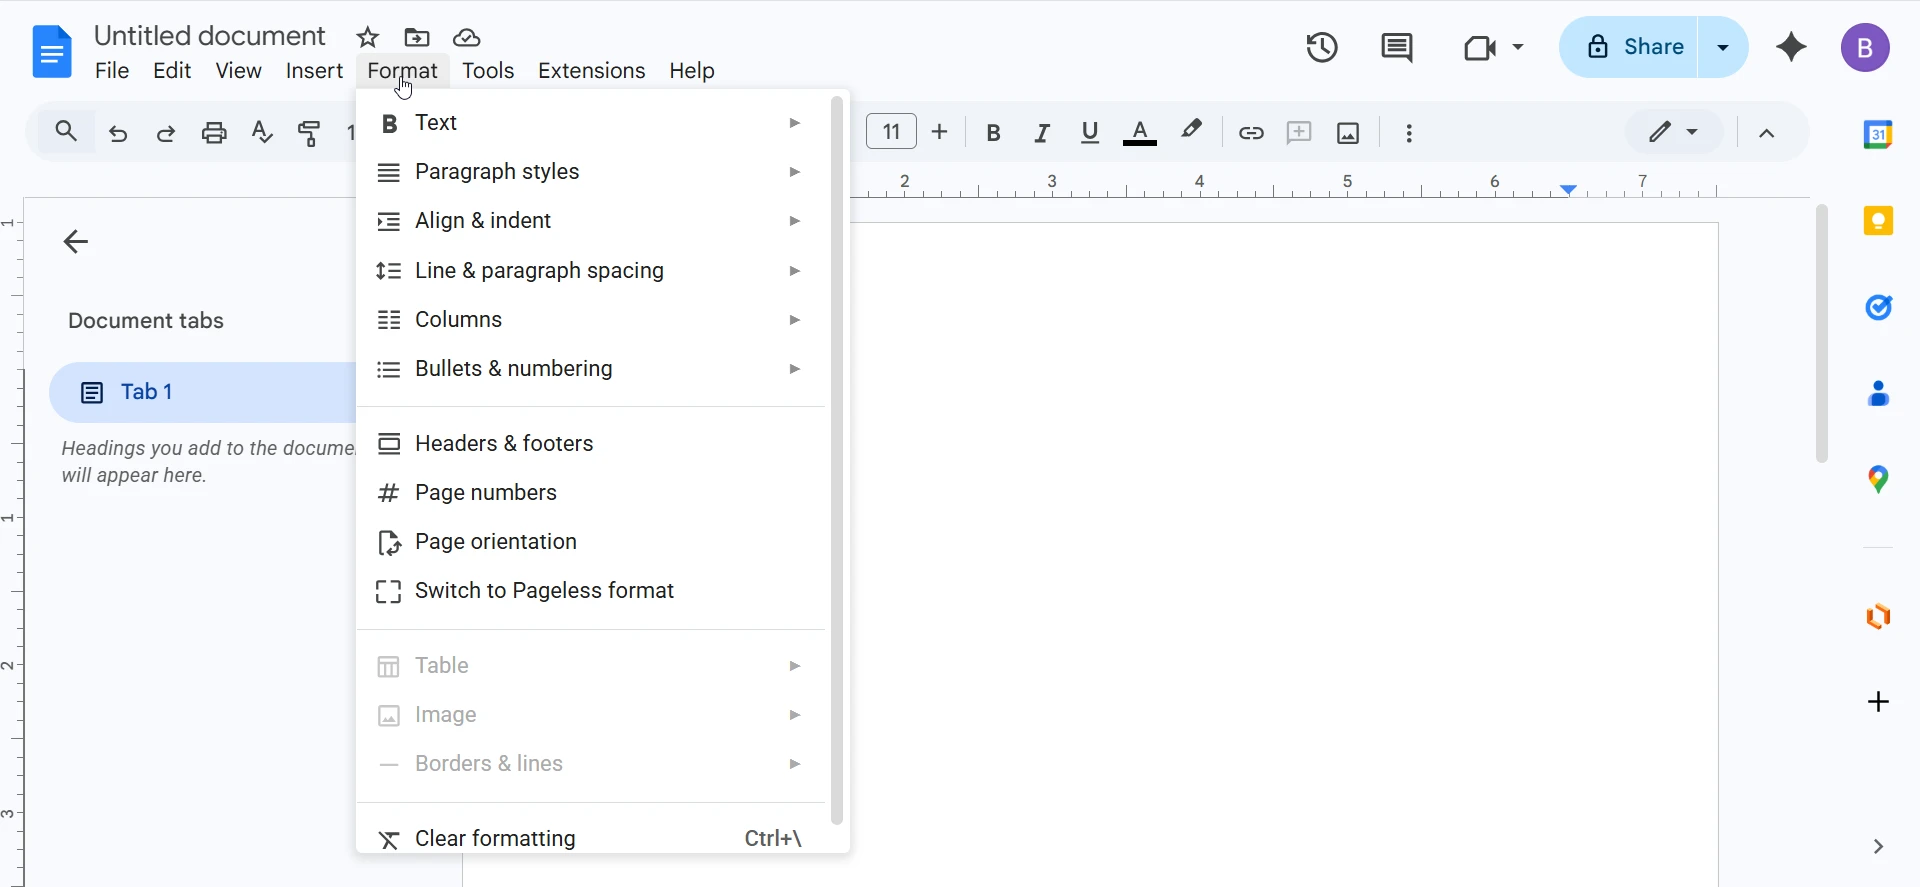Toggle underline formatting
This screenshot has width=1920, height=887.
click(x=1090, y=133)
